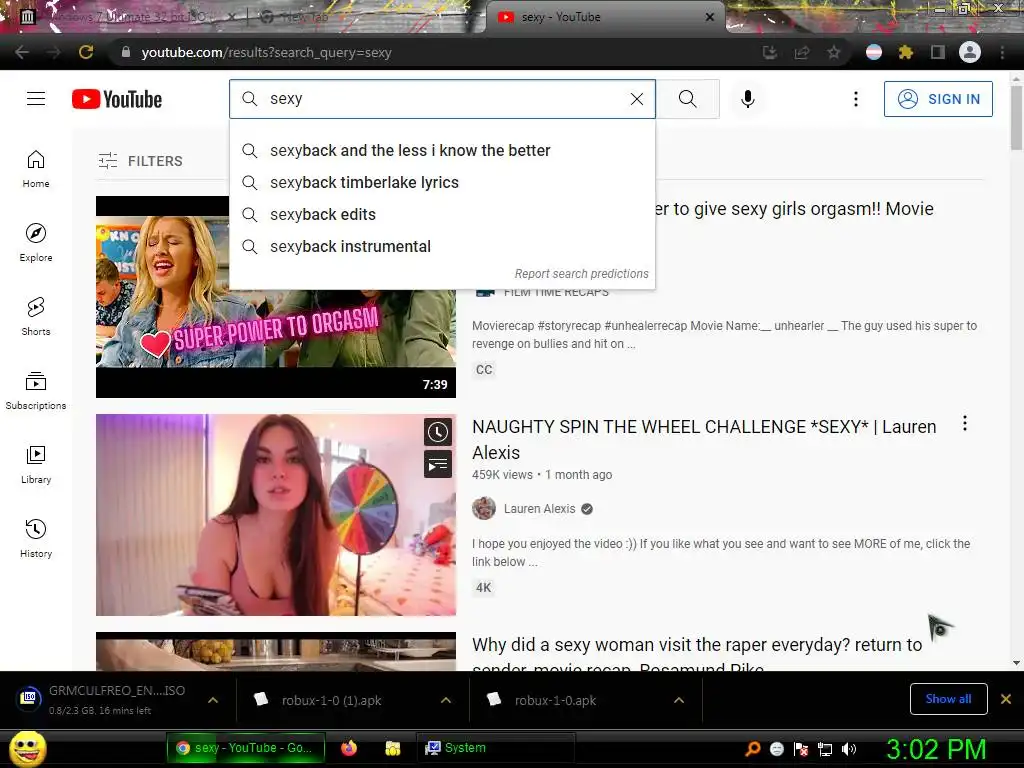Open 'NAUGHTY SPIN THE WHEEL CHALLENGE' video title

click(x=704, y=440)
